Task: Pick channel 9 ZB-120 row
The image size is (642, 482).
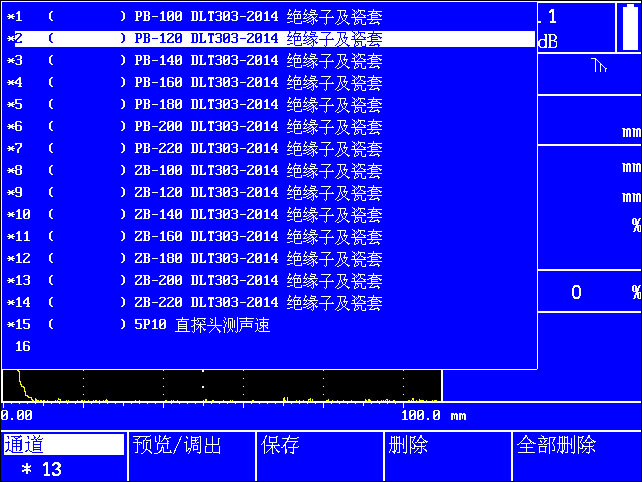Action: click(x=269, y=193)
